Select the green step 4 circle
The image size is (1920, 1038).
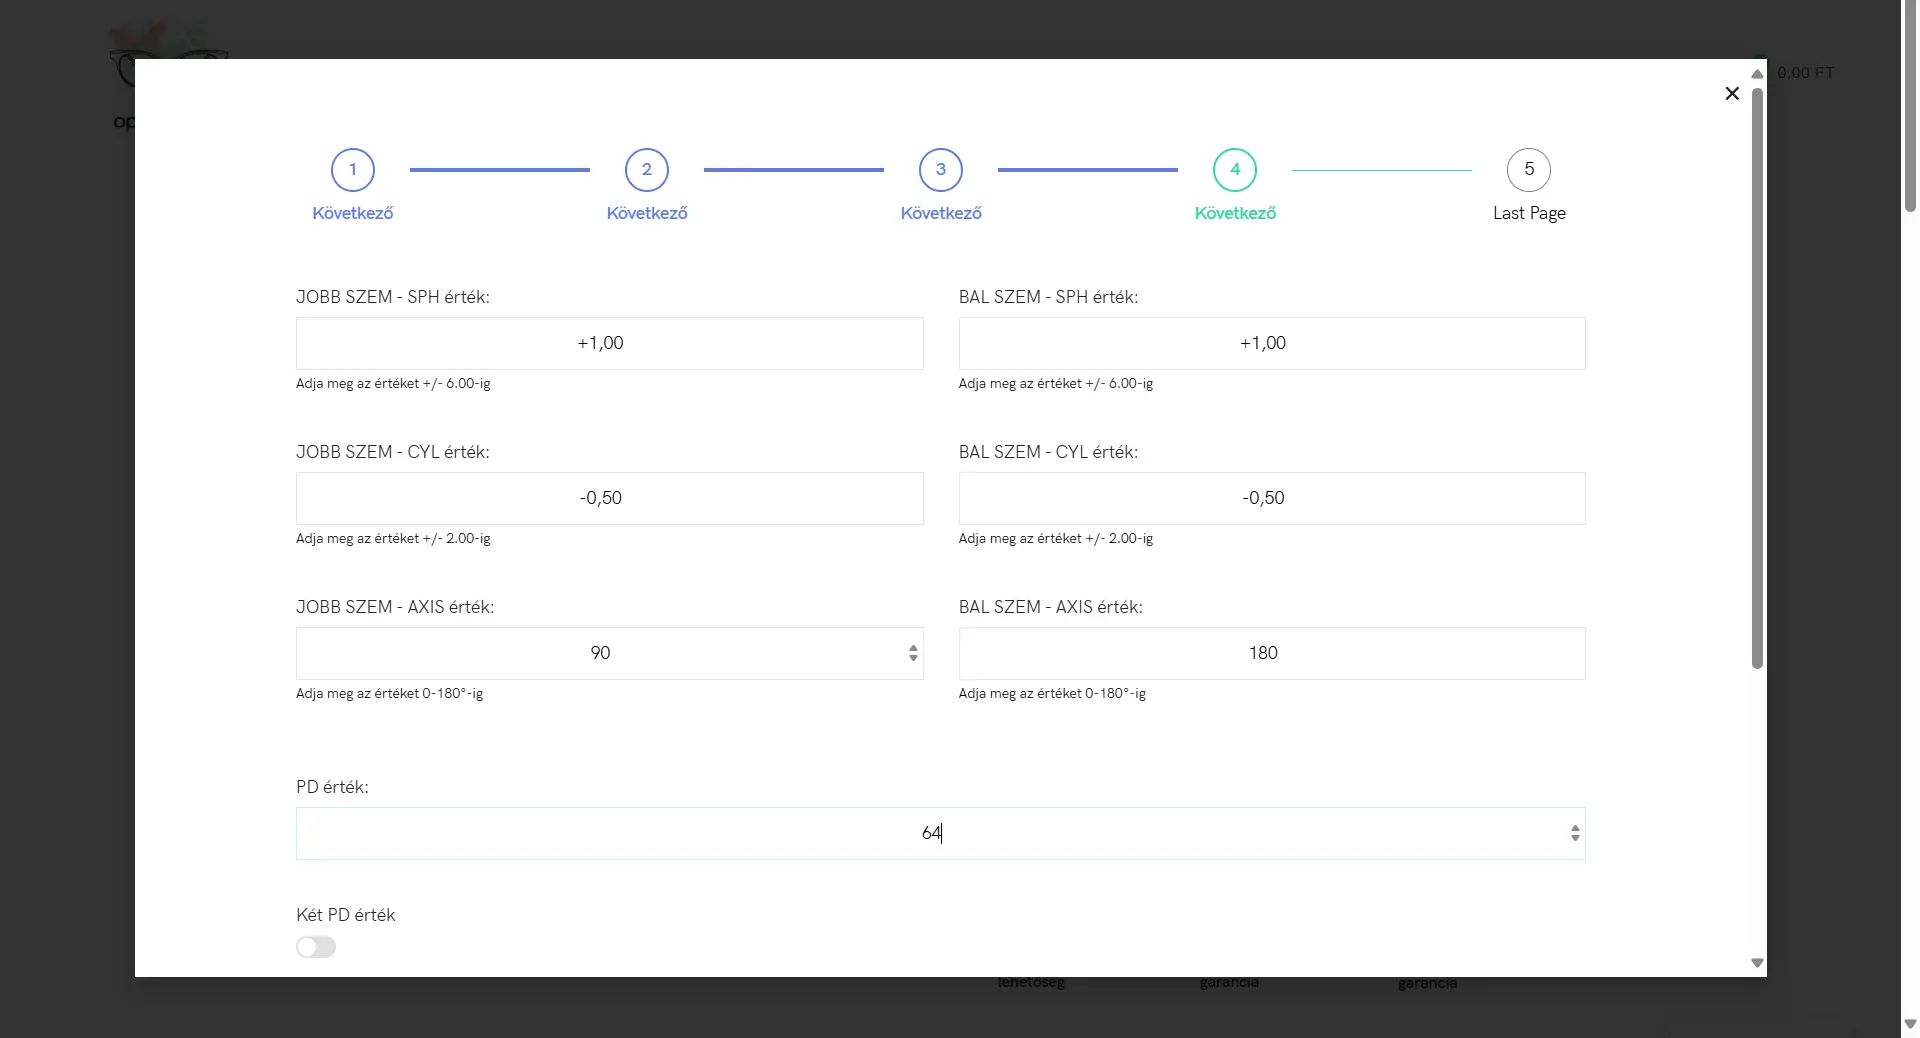click(x=1234, y=170)
